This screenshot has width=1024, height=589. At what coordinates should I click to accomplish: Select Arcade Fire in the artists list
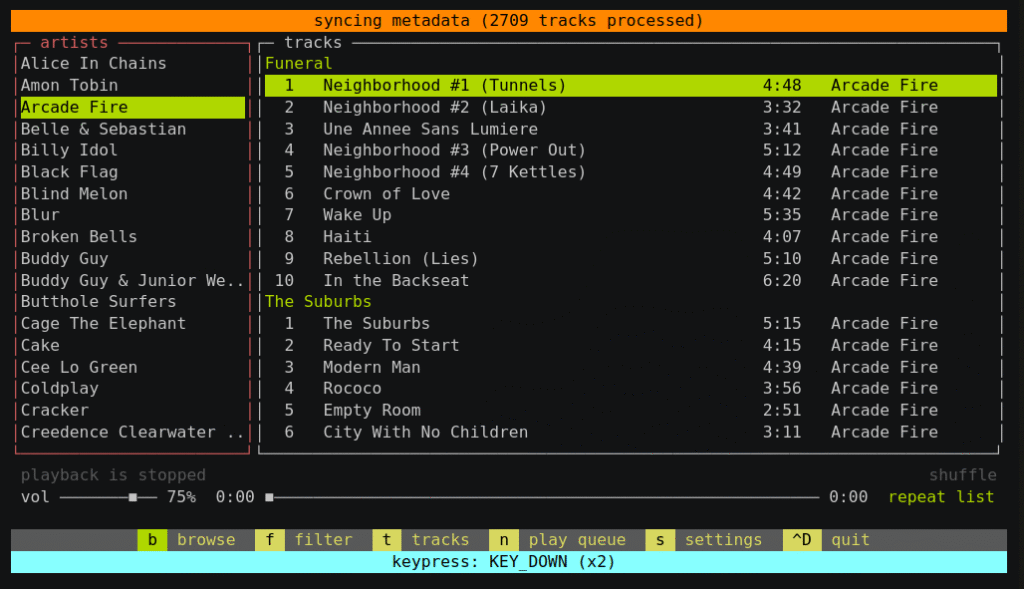[x=133, y=107]
